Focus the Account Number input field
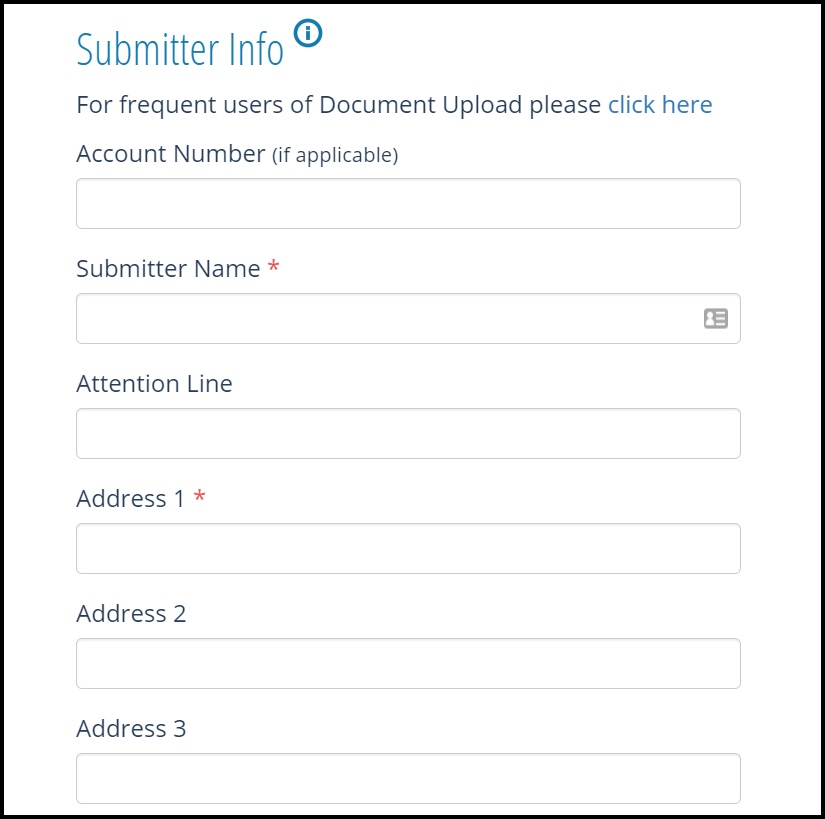This screenshot has width=825, height=819. [x=408, y=204]
